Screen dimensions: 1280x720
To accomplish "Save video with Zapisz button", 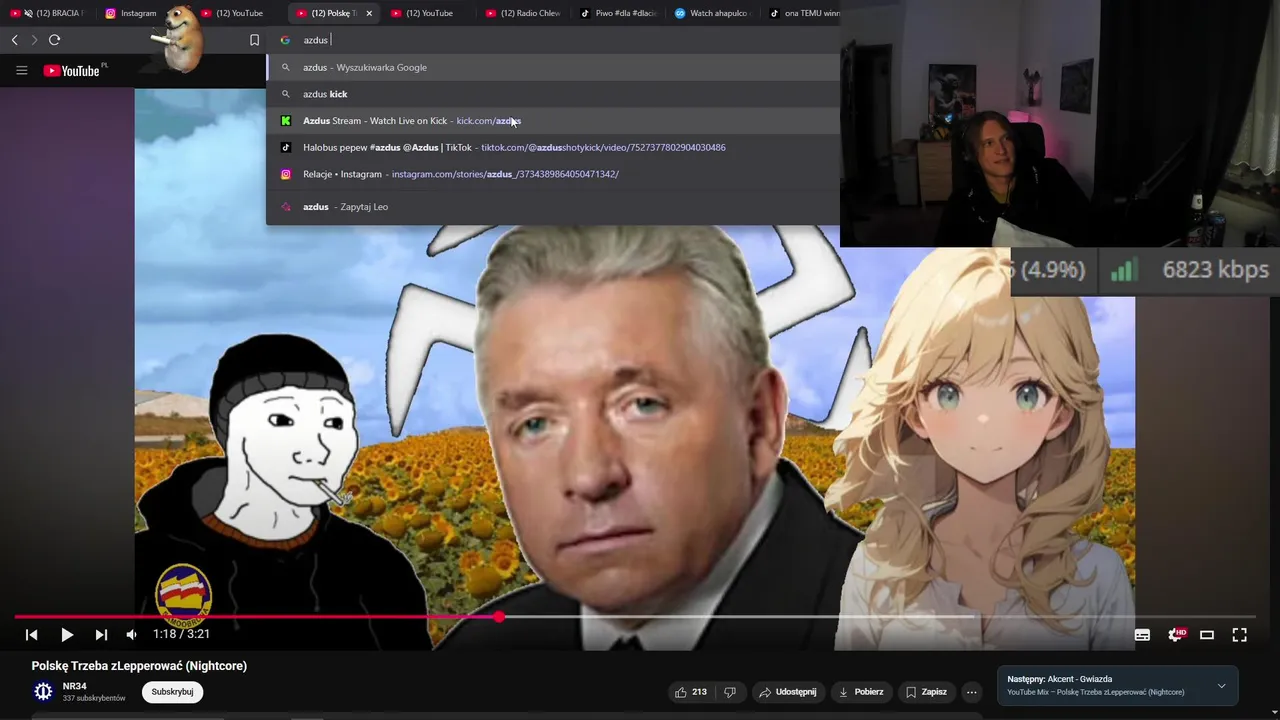I will (x=926, y=692).
